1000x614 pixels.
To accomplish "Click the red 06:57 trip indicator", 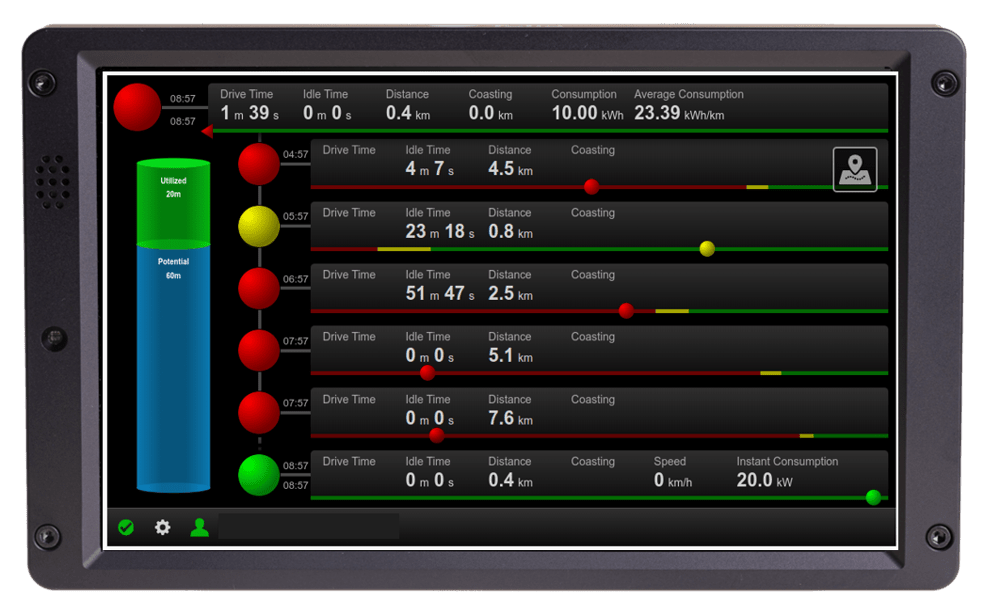I will 259,289.
